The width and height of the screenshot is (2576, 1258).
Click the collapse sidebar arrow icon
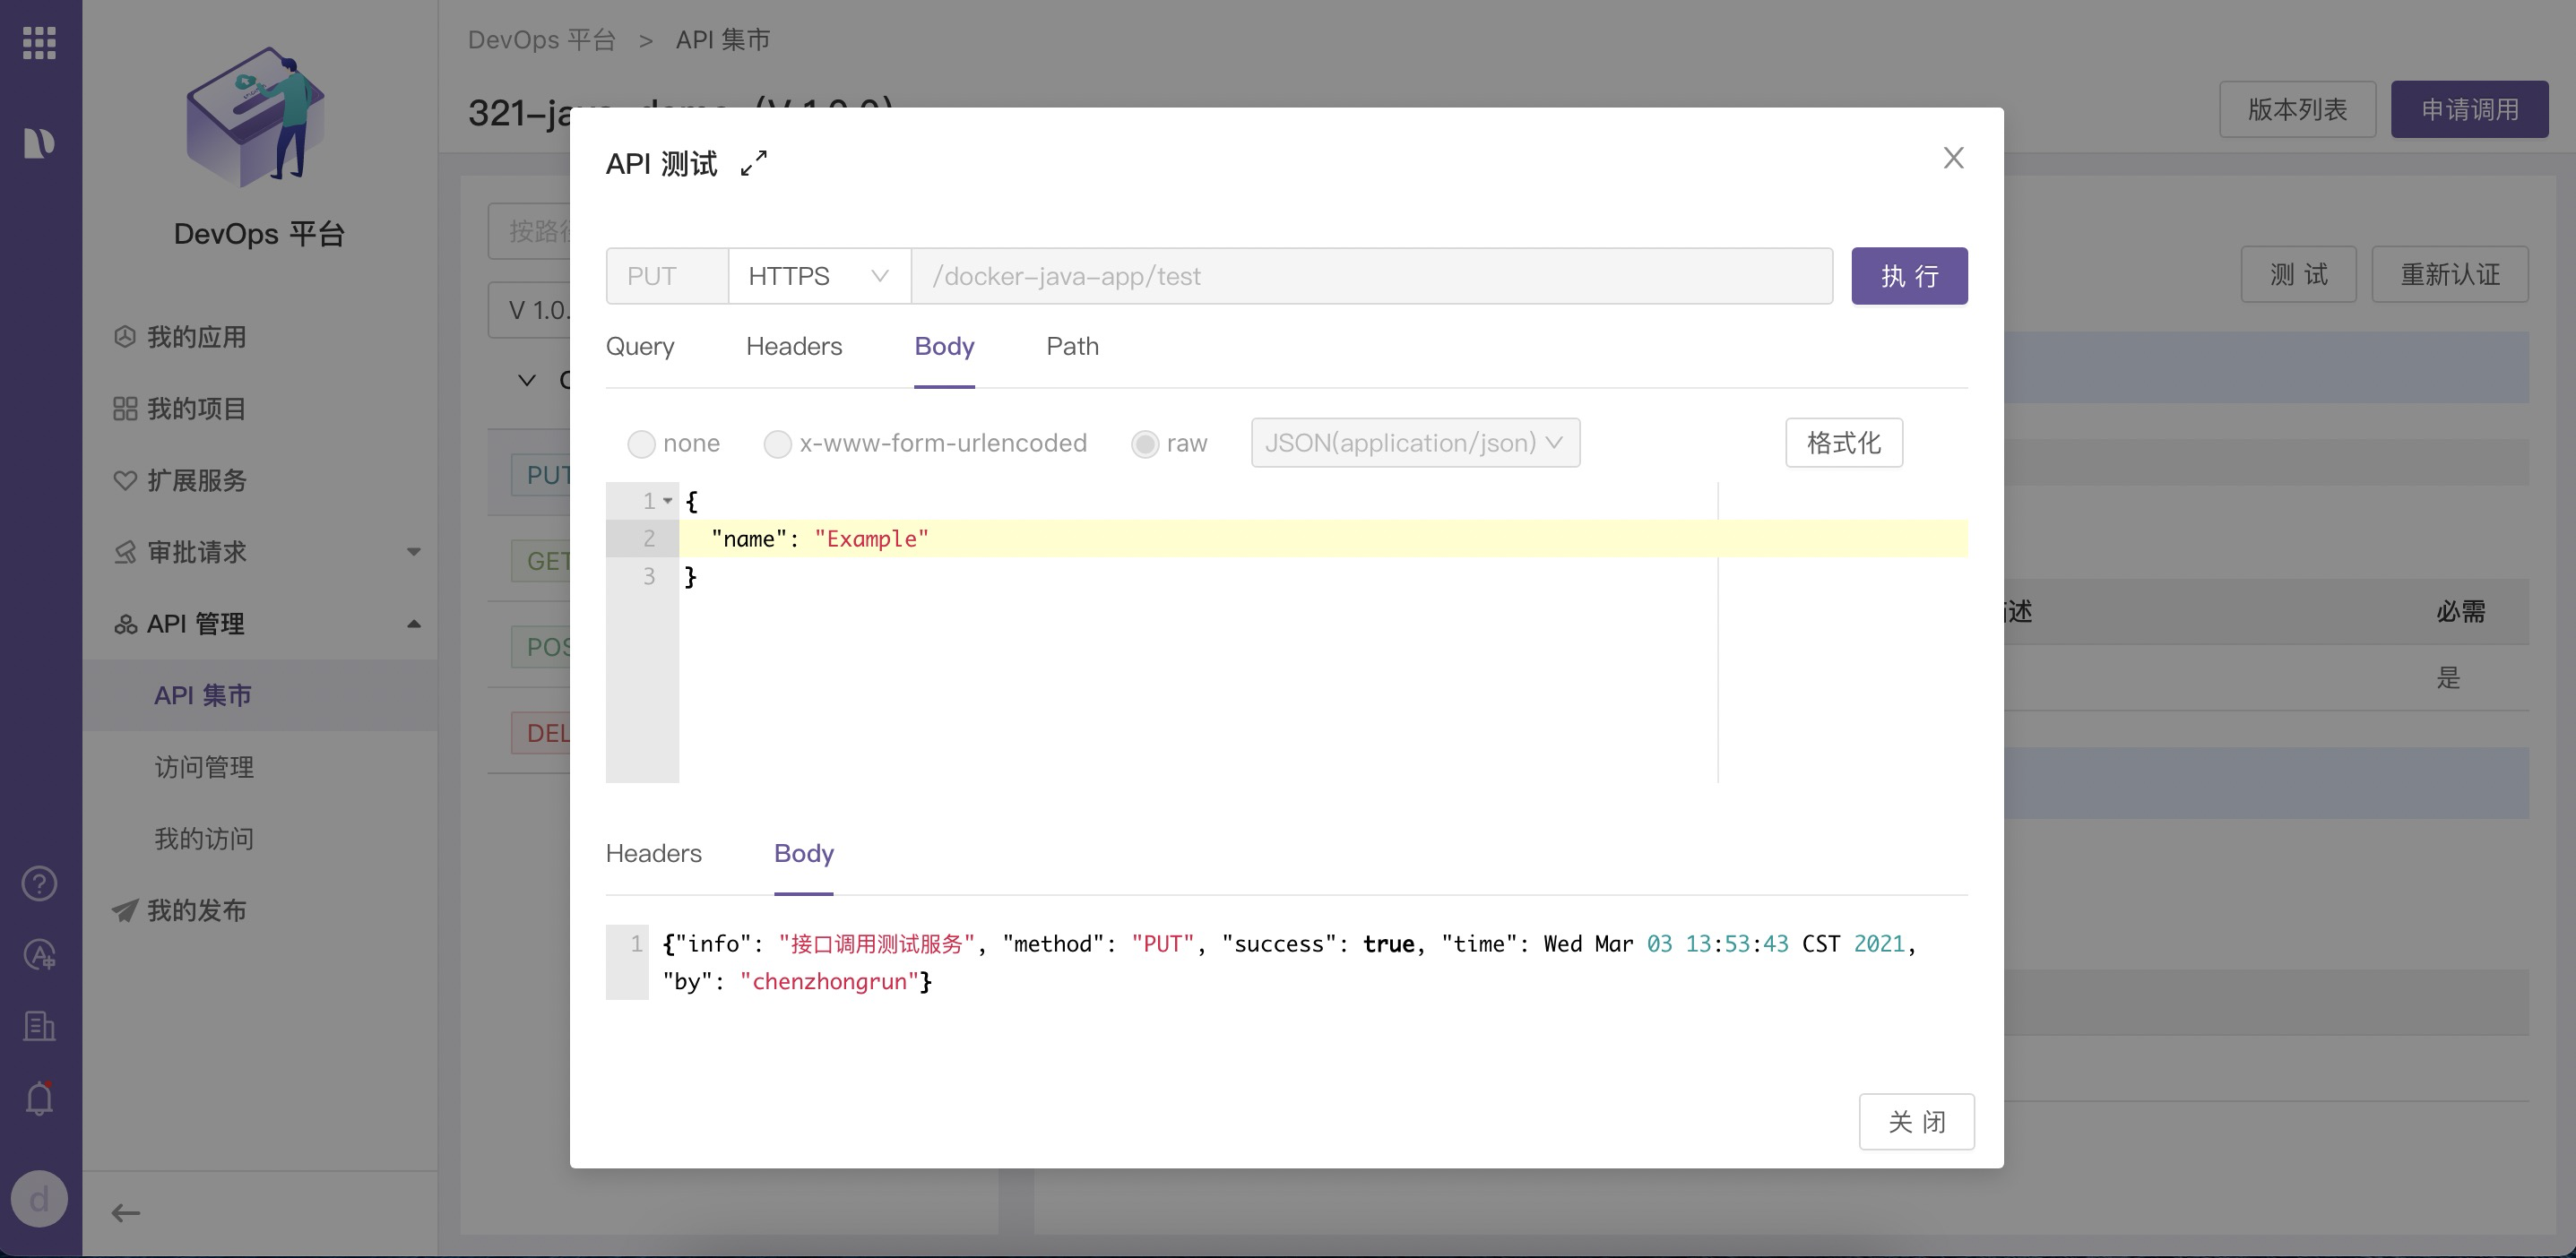[125, 1213]
